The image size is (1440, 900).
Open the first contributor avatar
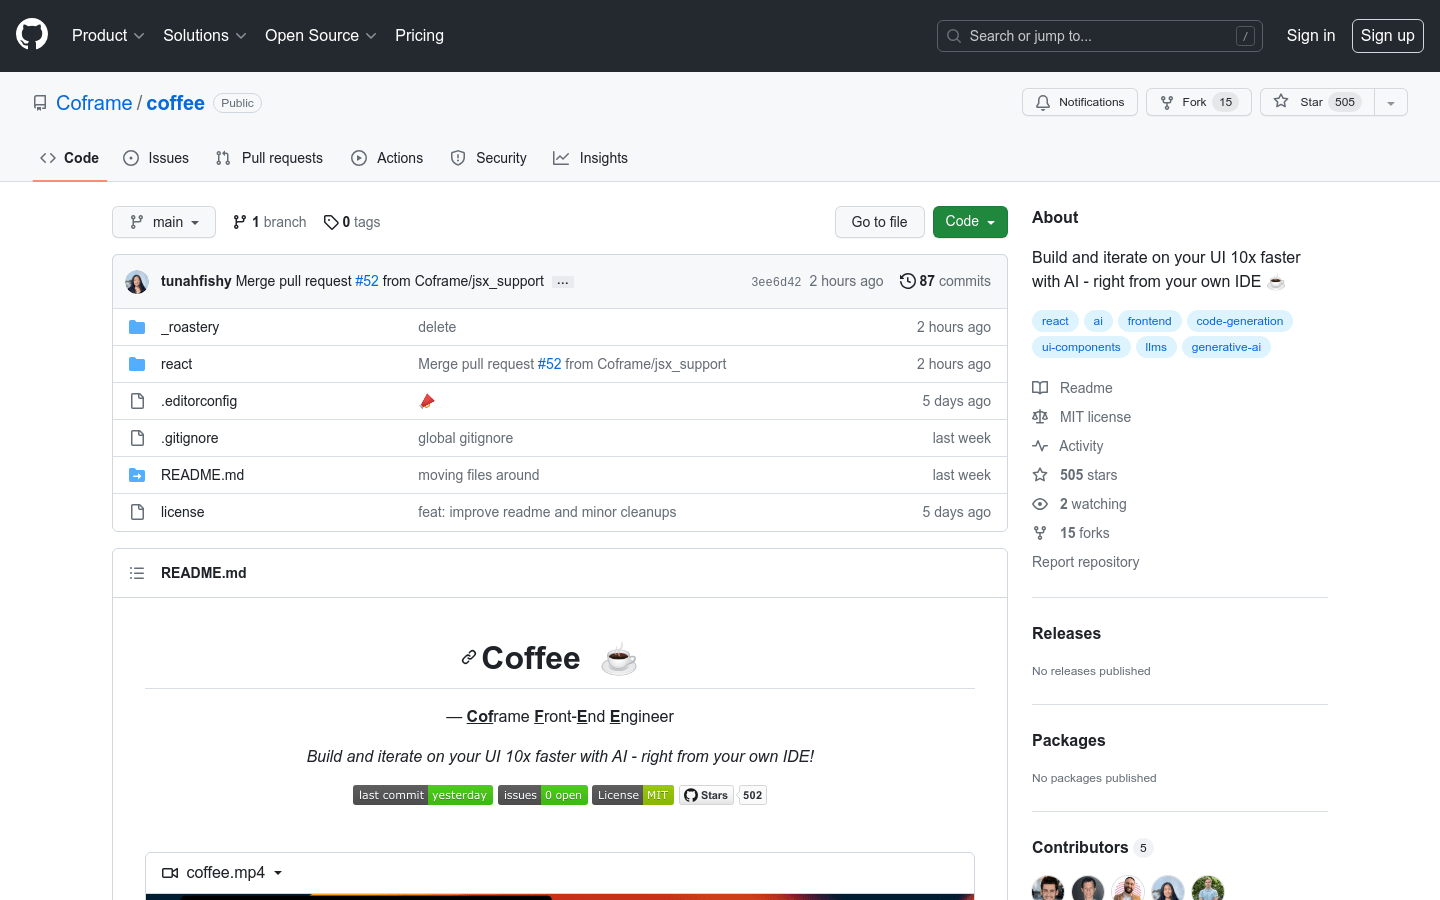pos(1047,887)
